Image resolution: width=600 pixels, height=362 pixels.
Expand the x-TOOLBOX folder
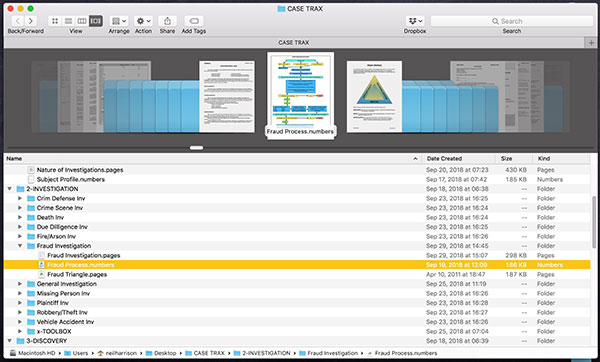click(20, 331)
